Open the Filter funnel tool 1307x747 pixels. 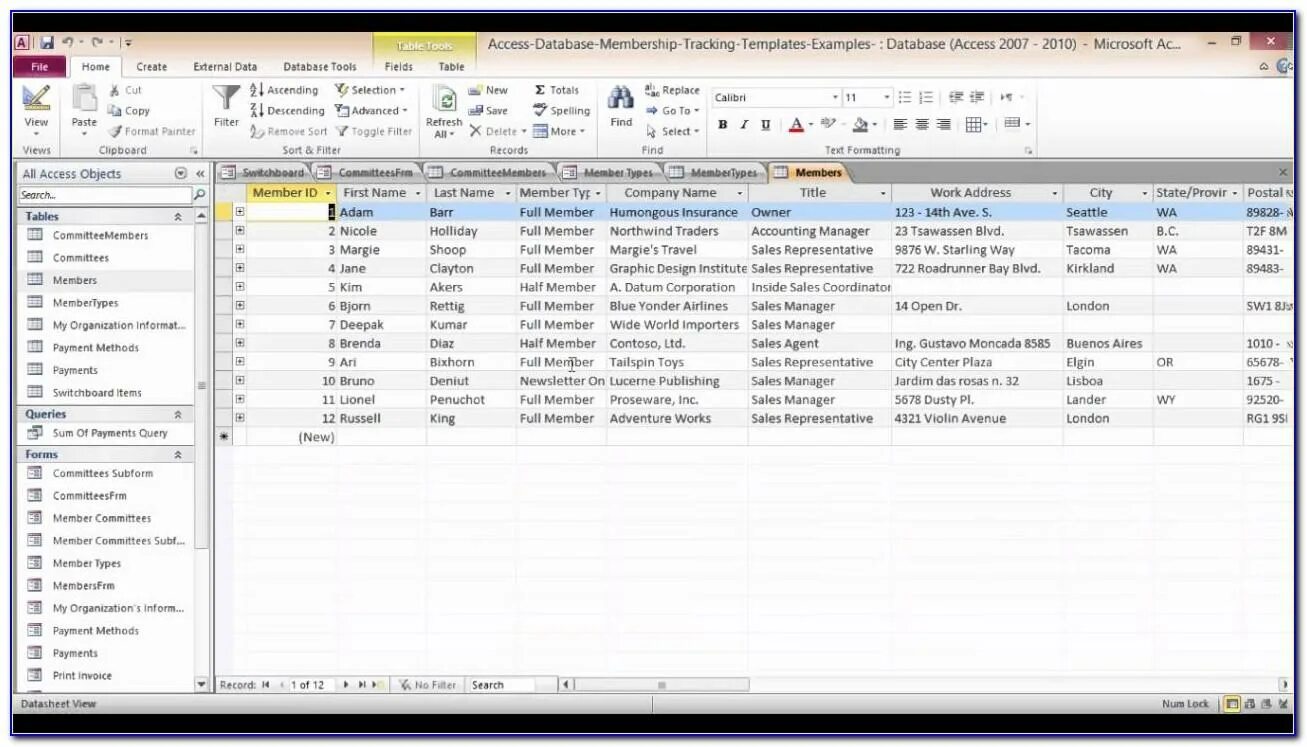[226, 106]
